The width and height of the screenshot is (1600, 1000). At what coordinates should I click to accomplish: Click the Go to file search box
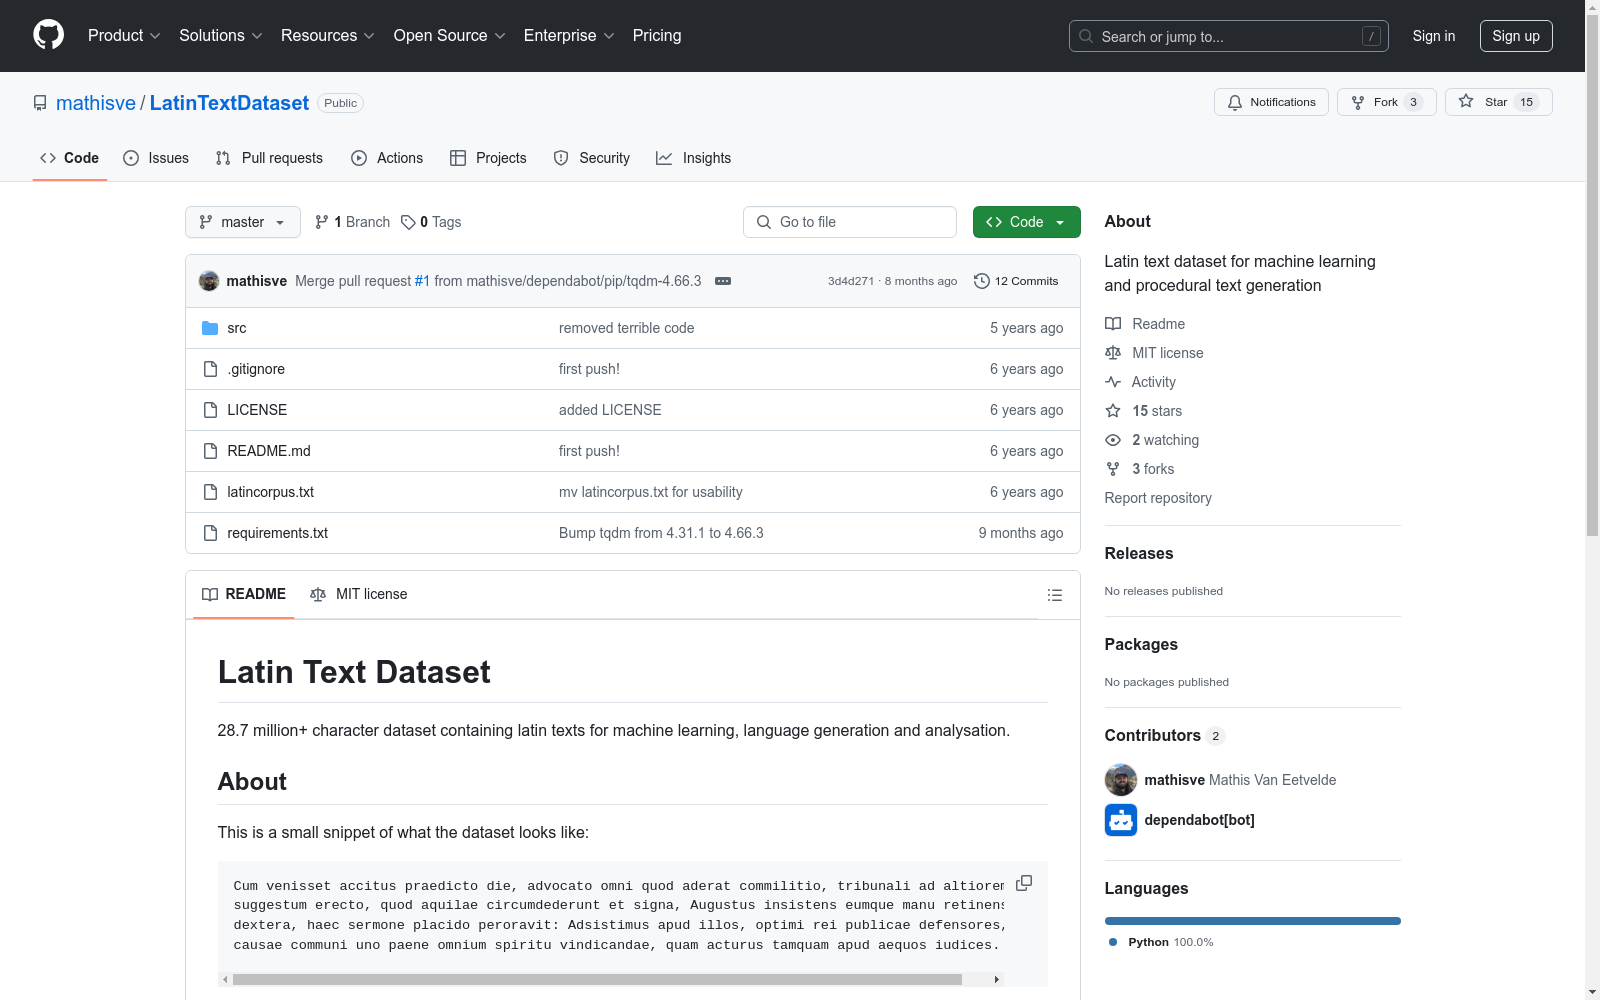click(x=850, y=222)
